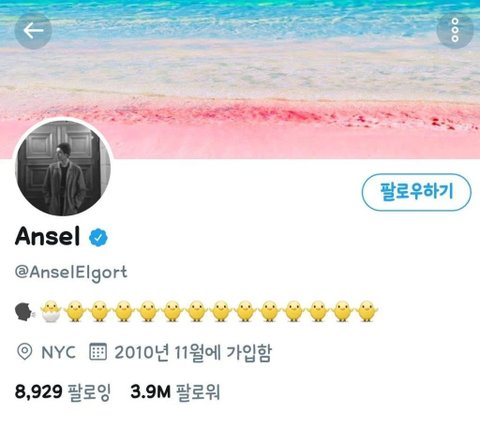Tap the second baby chick emoji
The width and height of the screenshot is (480, 427).
coord(99,311)
